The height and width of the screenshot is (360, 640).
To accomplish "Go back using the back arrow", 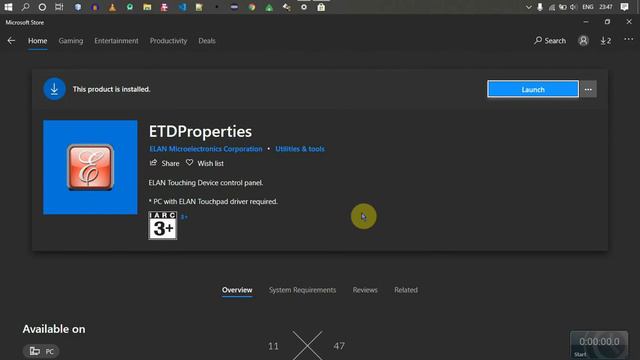I will (x=11, y=40).
